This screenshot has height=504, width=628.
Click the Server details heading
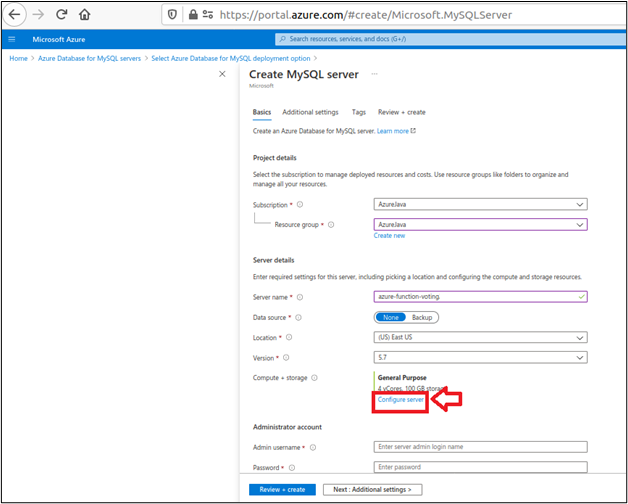[274, 260]
